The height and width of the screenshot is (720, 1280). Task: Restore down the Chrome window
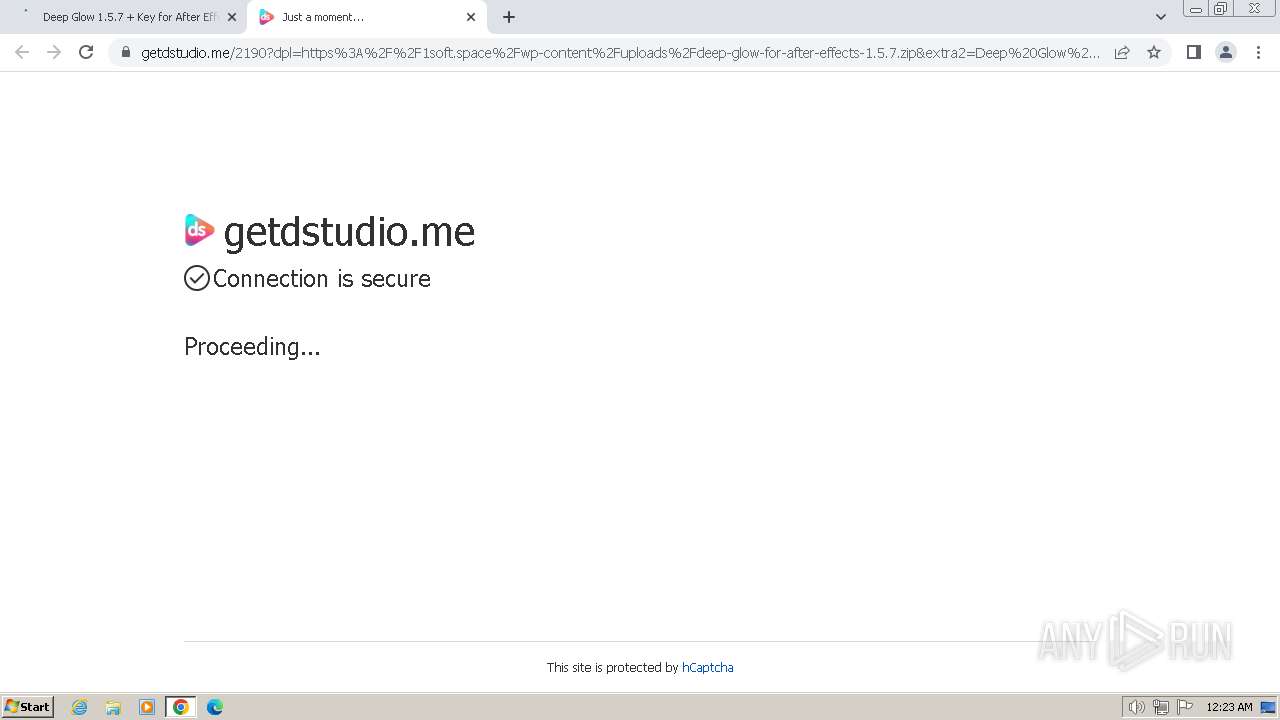[x=1221, y=9]
